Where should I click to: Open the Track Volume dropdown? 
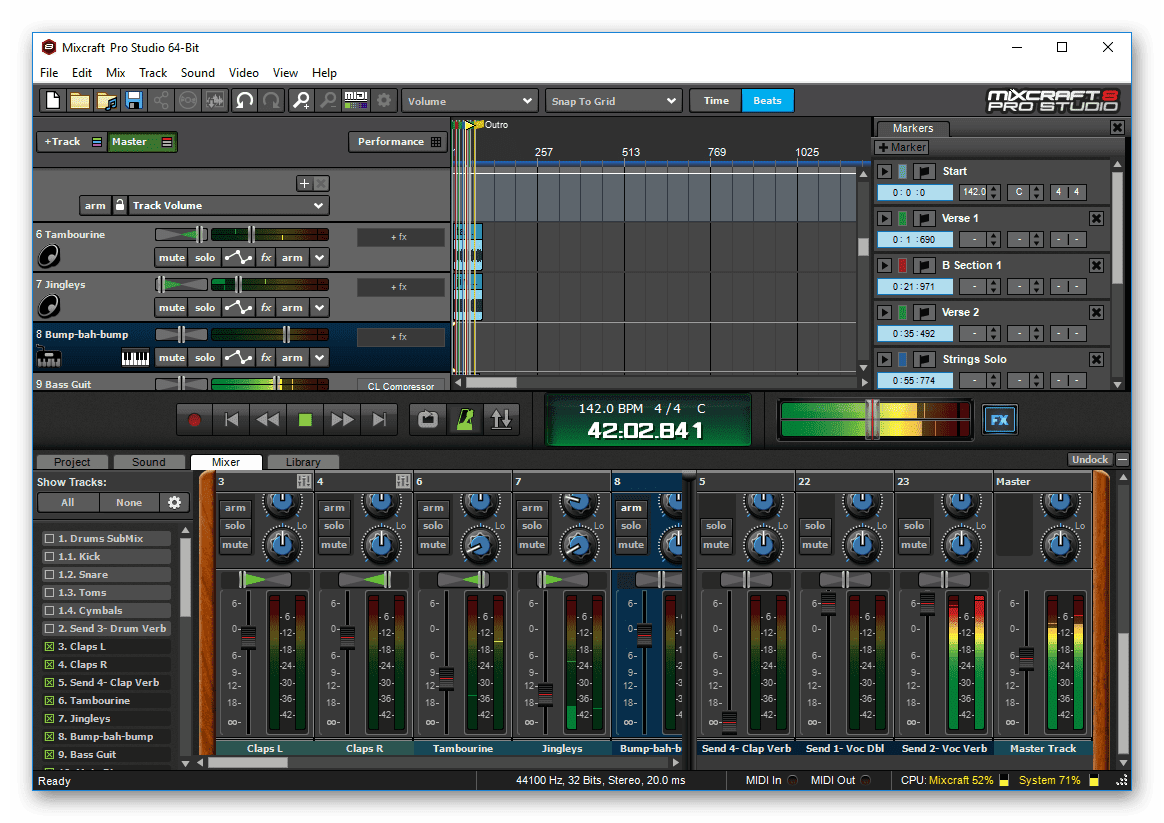229,206
